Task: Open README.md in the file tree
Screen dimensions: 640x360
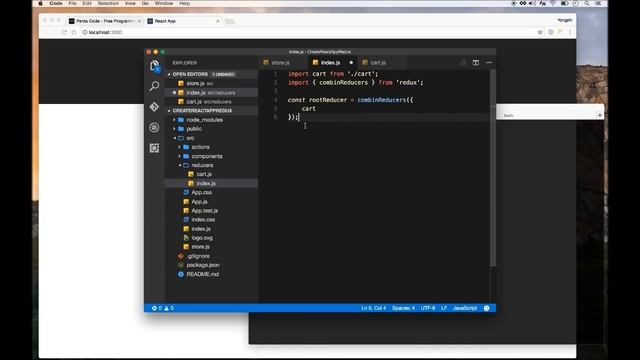Action: (211, 274)
